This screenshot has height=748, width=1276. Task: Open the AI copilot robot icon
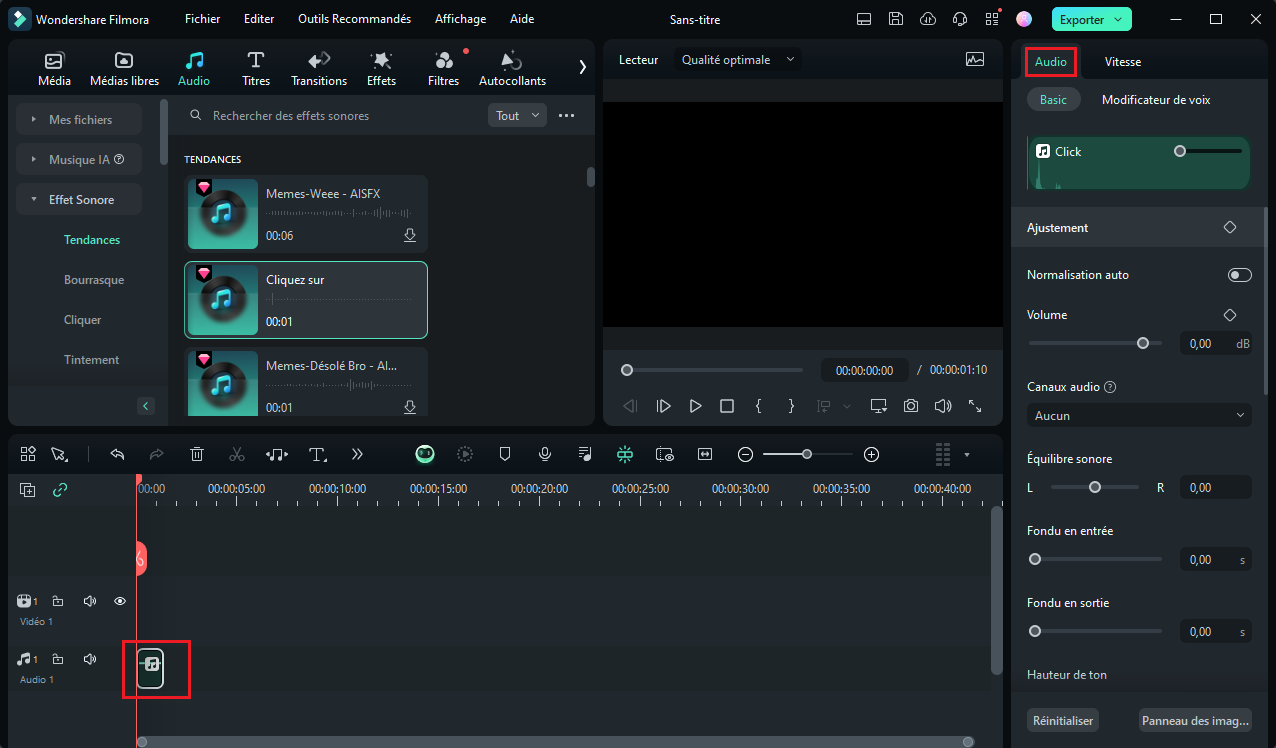pos(425,454)
